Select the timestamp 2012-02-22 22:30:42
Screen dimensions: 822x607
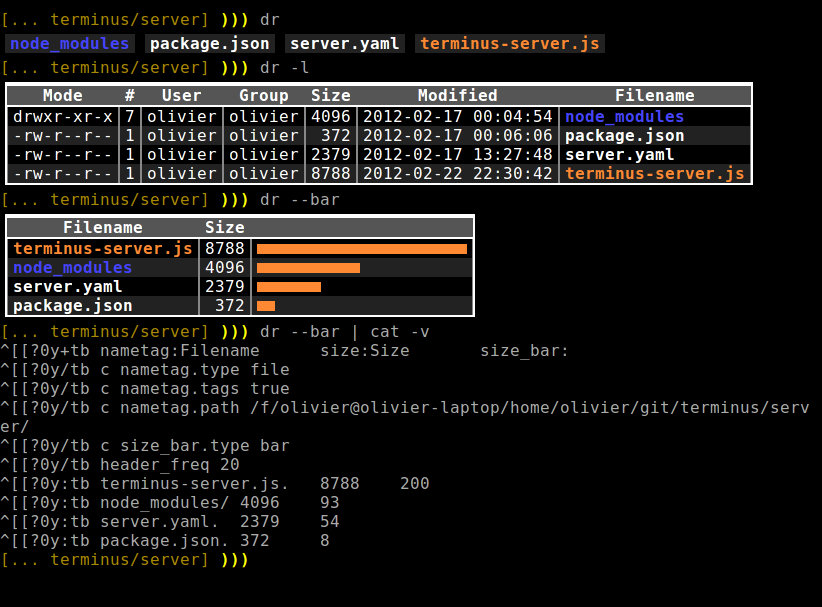458,174
